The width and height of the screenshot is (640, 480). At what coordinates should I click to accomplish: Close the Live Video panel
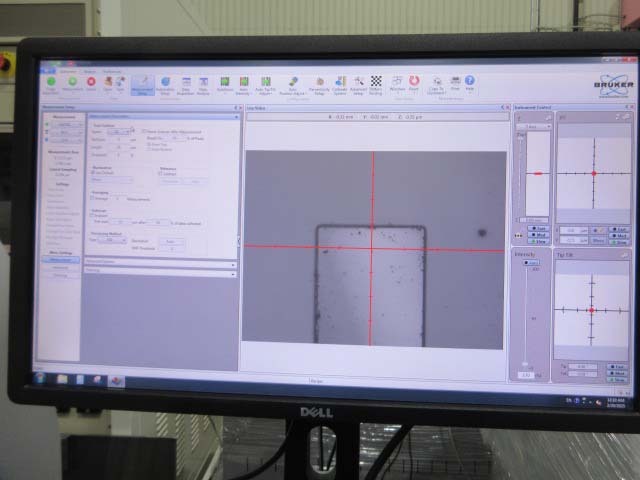tap(508, 107)
